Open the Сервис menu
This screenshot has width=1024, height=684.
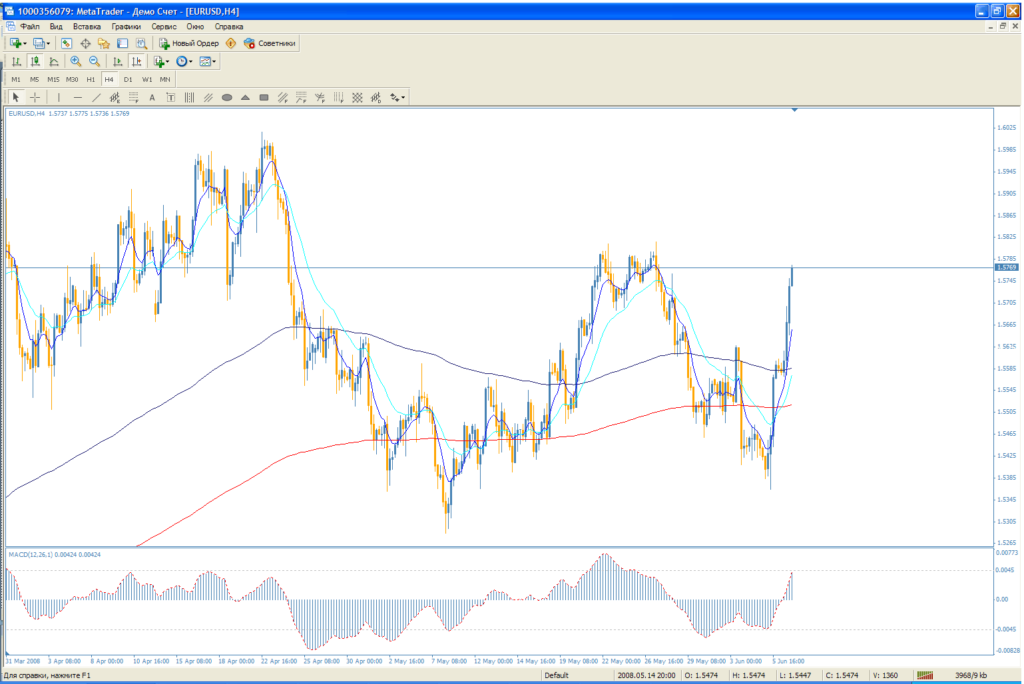click(x=164, y=26)
